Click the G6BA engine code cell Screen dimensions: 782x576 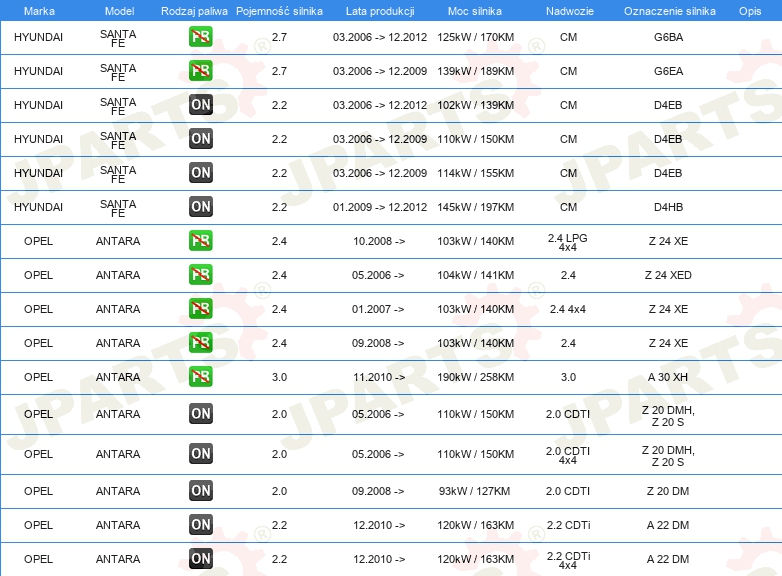668,38
